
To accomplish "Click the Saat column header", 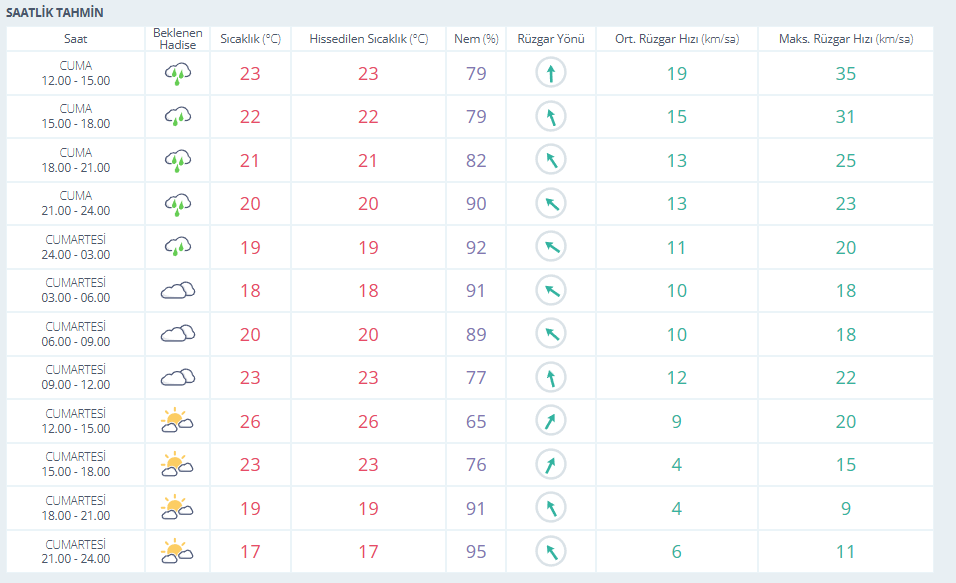I will tap(76, 39).
